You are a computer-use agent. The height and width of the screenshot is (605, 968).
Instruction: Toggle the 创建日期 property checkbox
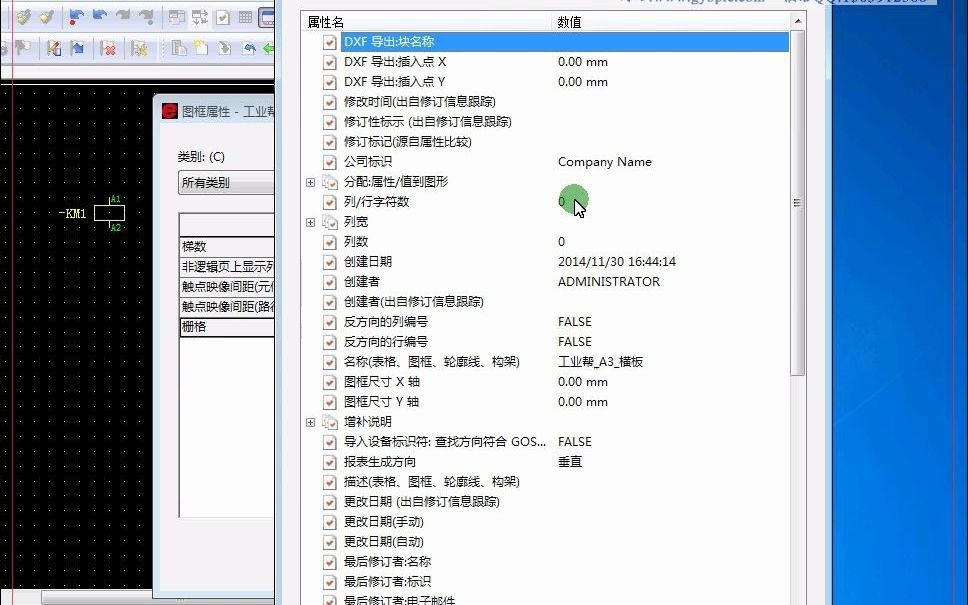tap(330, 261)
